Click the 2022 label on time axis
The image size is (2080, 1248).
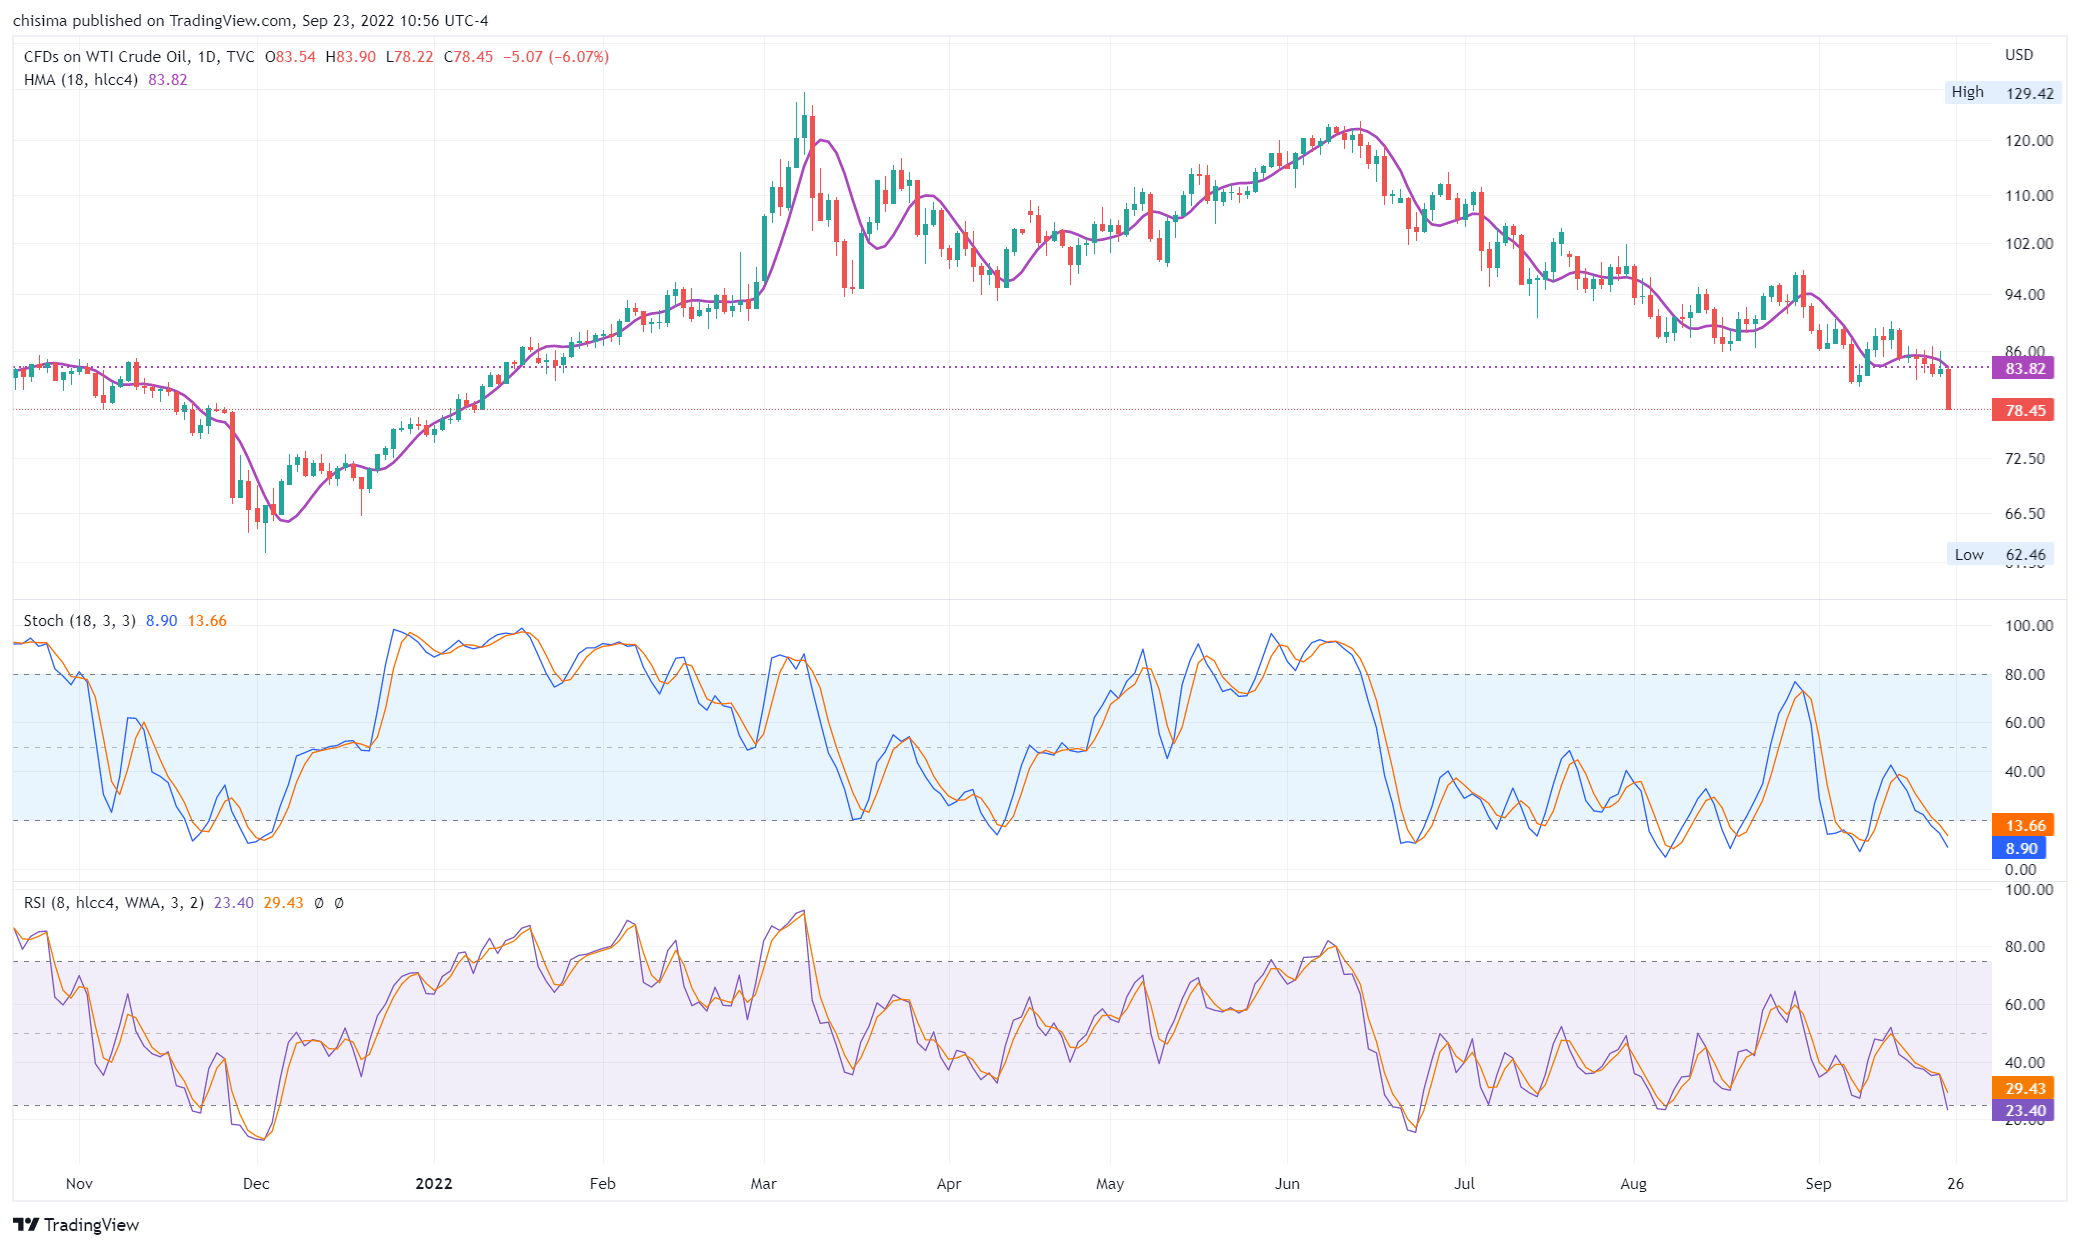tap(434, 1184)
